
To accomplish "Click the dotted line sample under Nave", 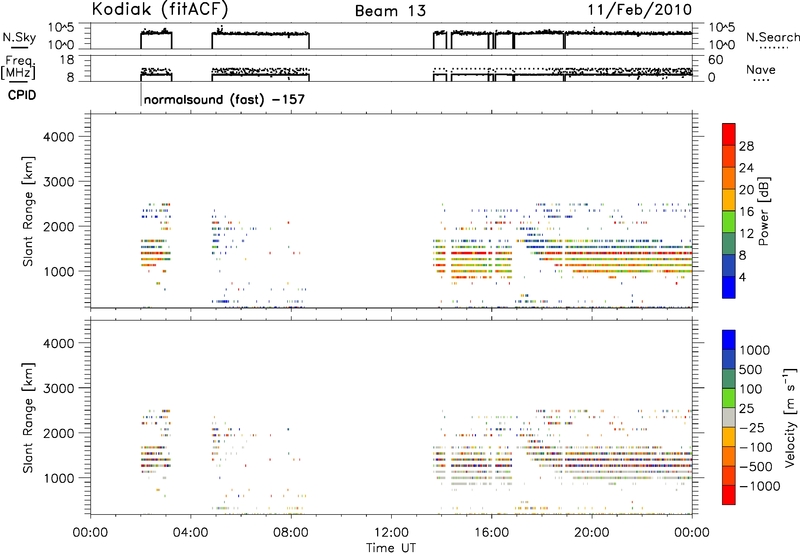I will (761, 80).
